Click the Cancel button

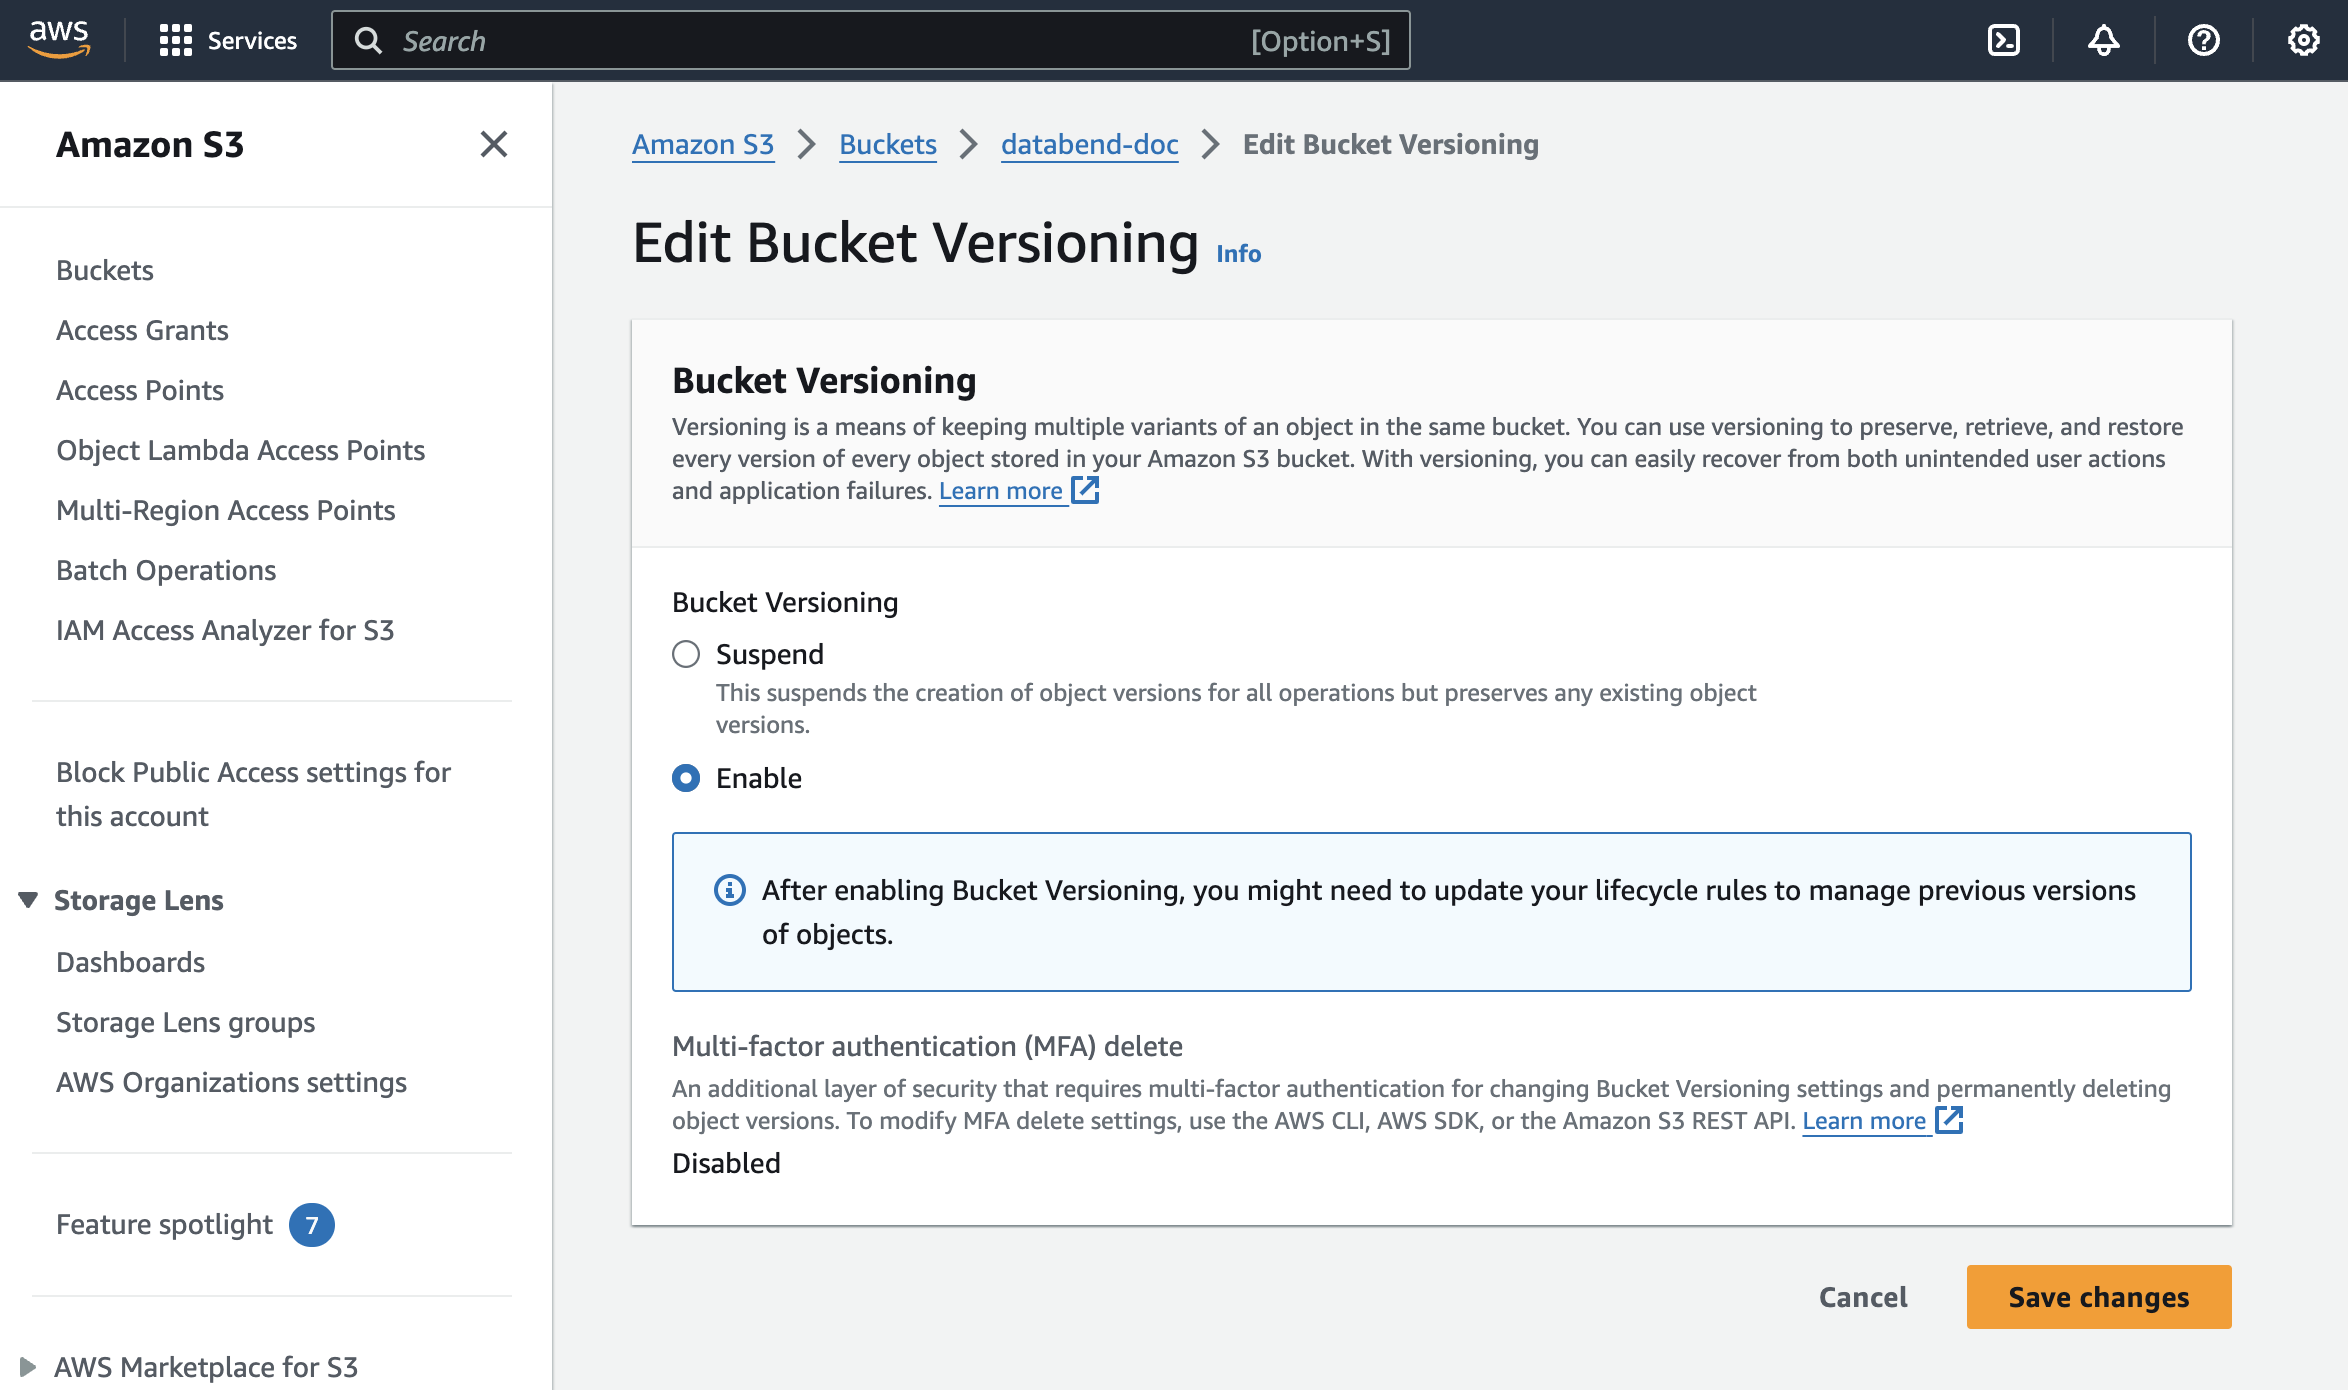tap(1863, 1297)
